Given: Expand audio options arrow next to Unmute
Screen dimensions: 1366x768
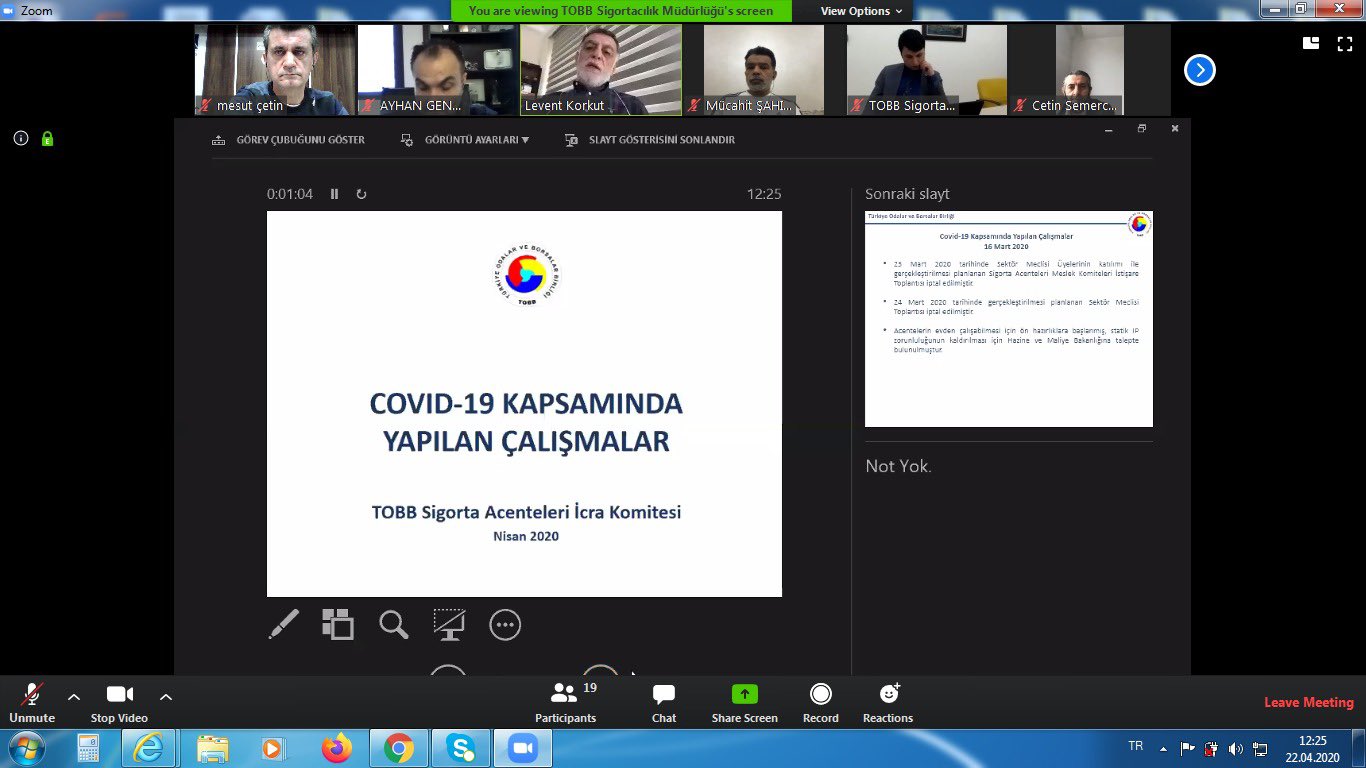Looking at the screenshot, I should click(74, 696).
